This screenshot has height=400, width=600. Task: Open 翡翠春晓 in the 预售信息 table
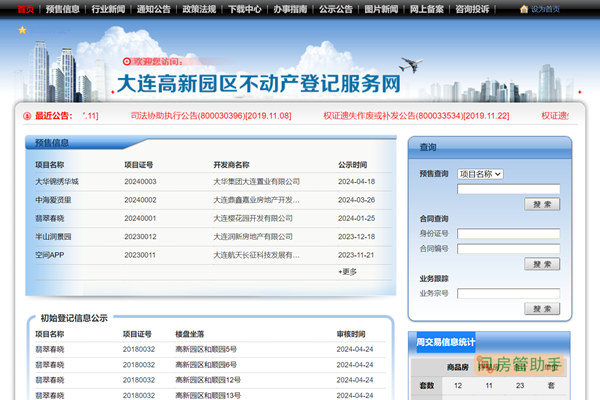coord(50,218)
